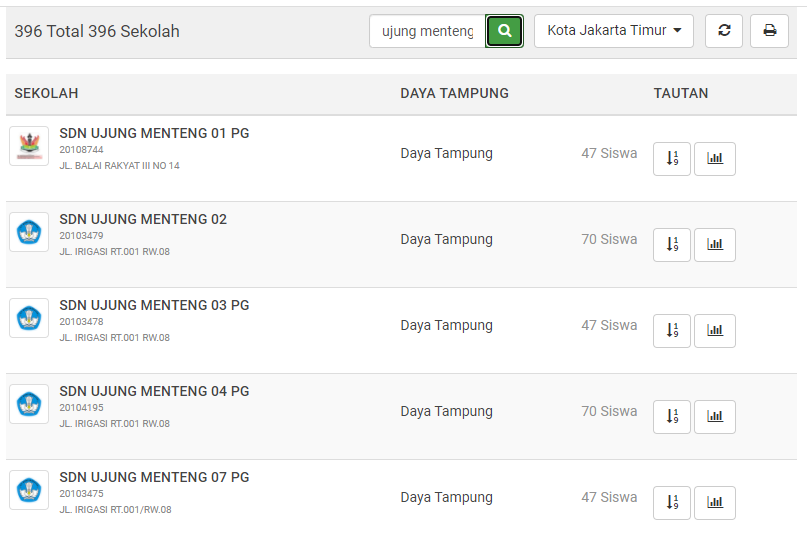Click 'Daya Tampung' label in SDN Ujung Menteng 02 row
This screenshot has width=807, height=548.
coord(447,240)
